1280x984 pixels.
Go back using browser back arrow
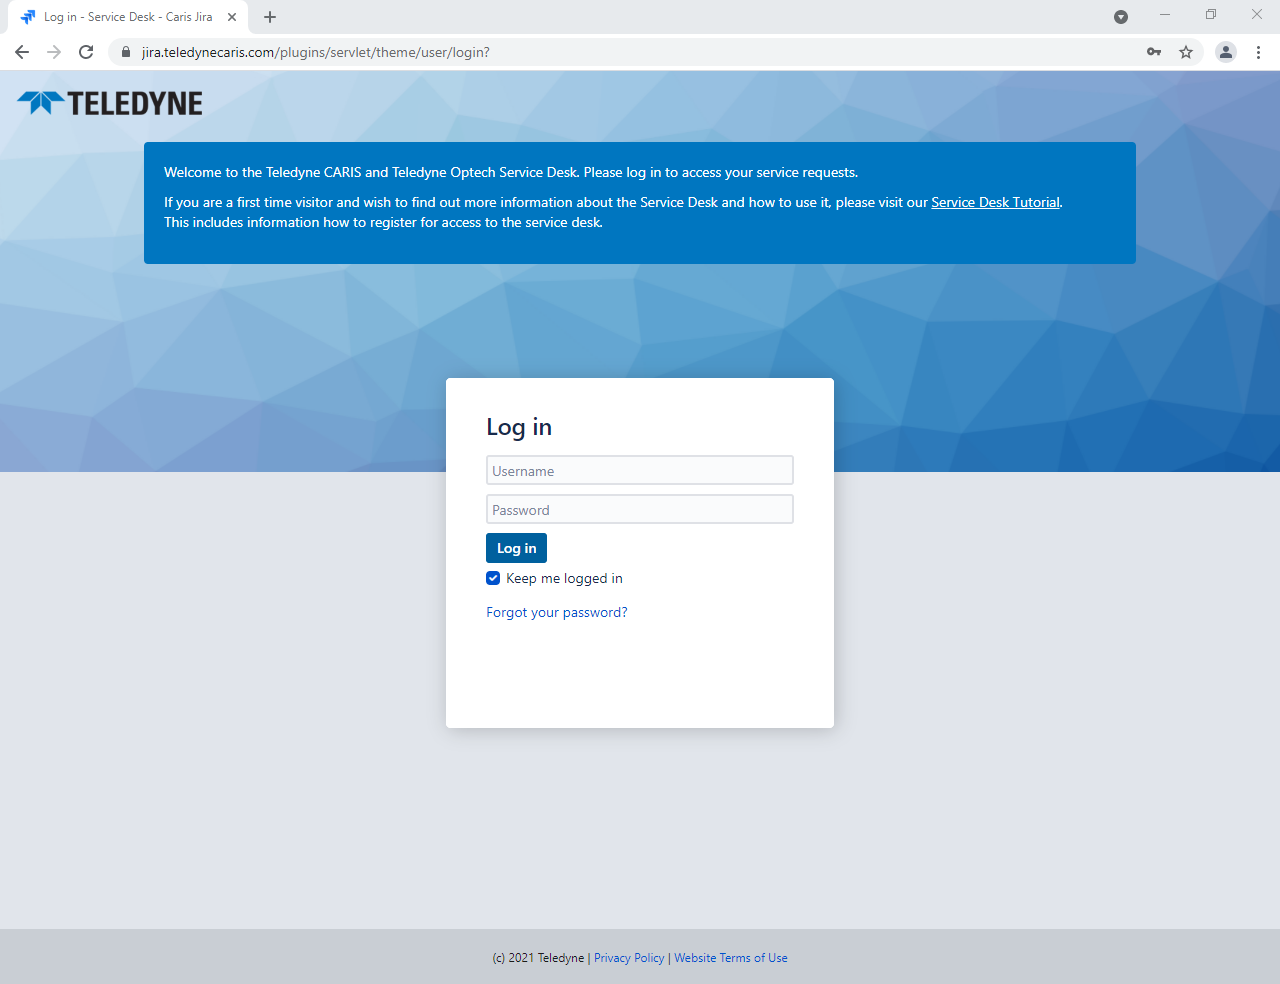pos(22,52)
